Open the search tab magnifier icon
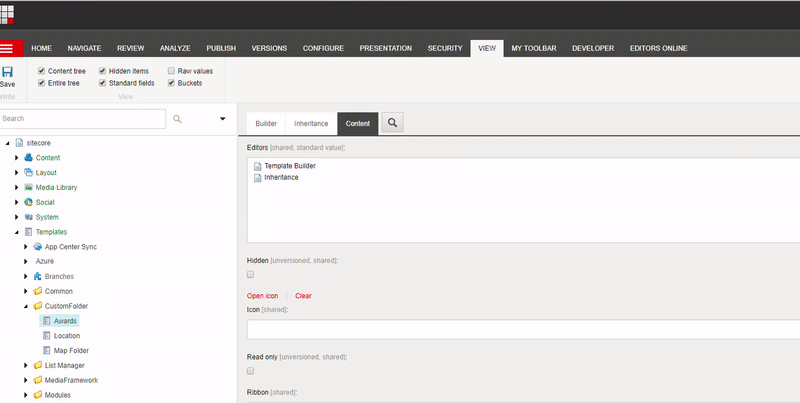This screenshot has height=403, width=800. click(x=393, y=123)
